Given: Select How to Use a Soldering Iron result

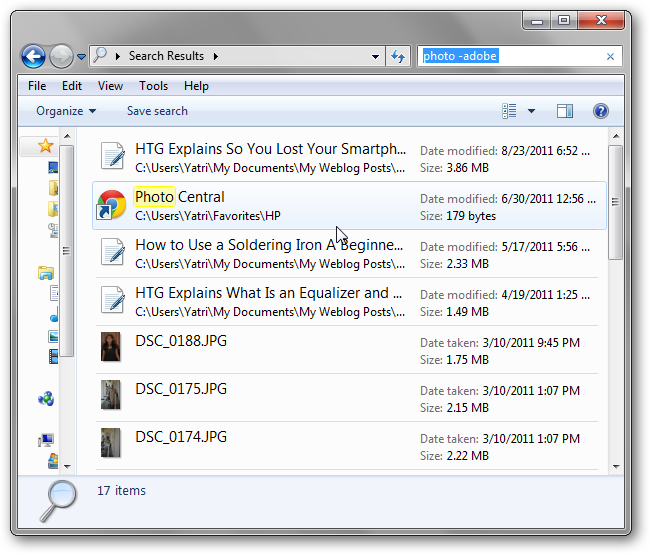Looking at the screenshot, I should (349, 253).
